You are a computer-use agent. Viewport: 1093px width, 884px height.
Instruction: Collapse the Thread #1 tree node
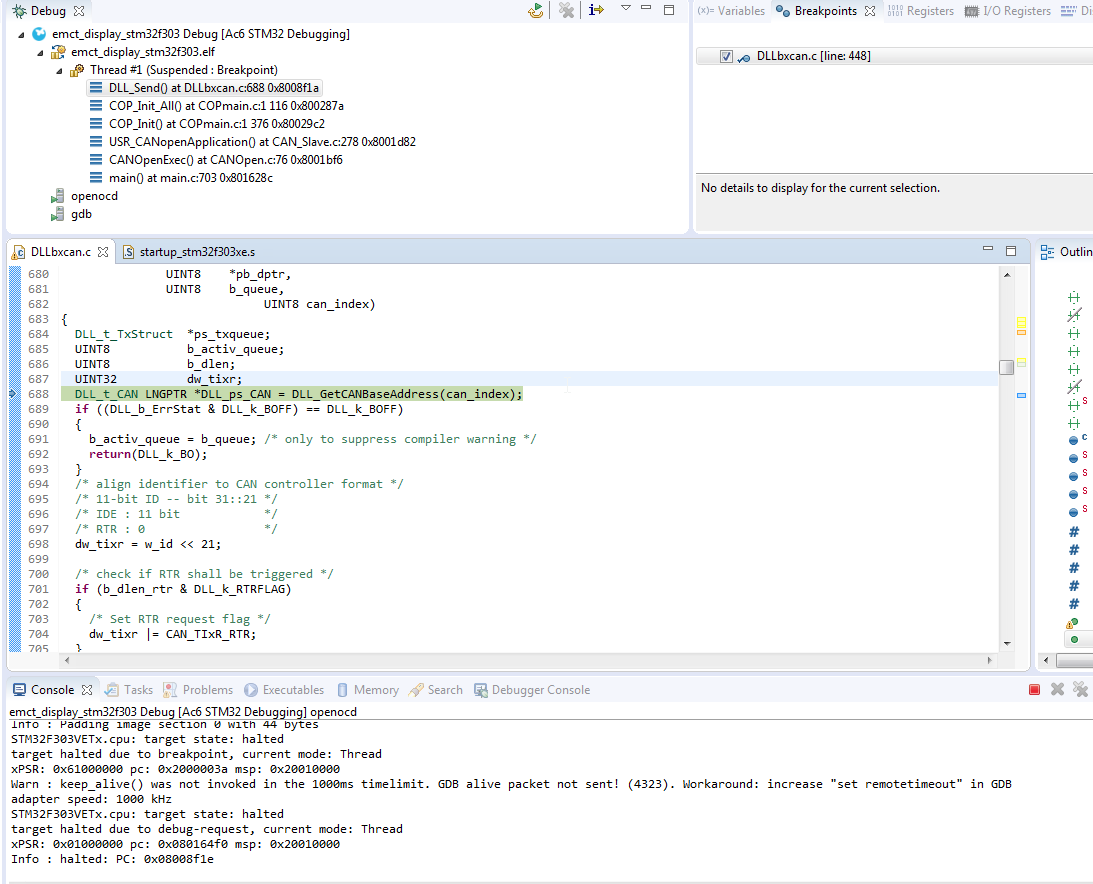(59, 71)
